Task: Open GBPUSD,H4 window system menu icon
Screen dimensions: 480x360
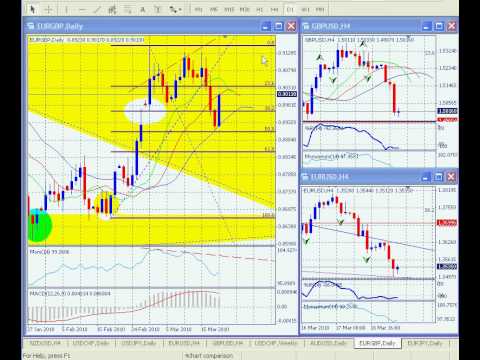Action: (x=306, y=26)
